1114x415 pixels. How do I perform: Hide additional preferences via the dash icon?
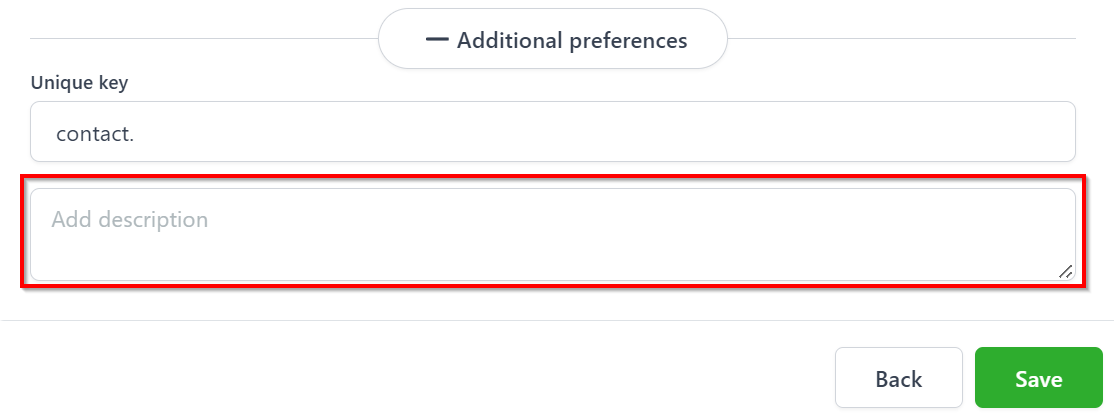[436, 40]
